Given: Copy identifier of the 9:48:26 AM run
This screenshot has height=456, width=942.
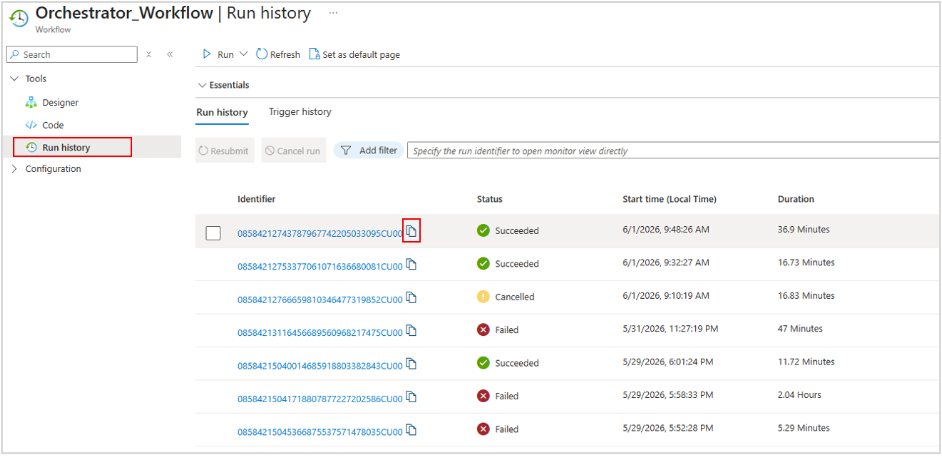Looking at the screenshot, I should tap(412, 231).
